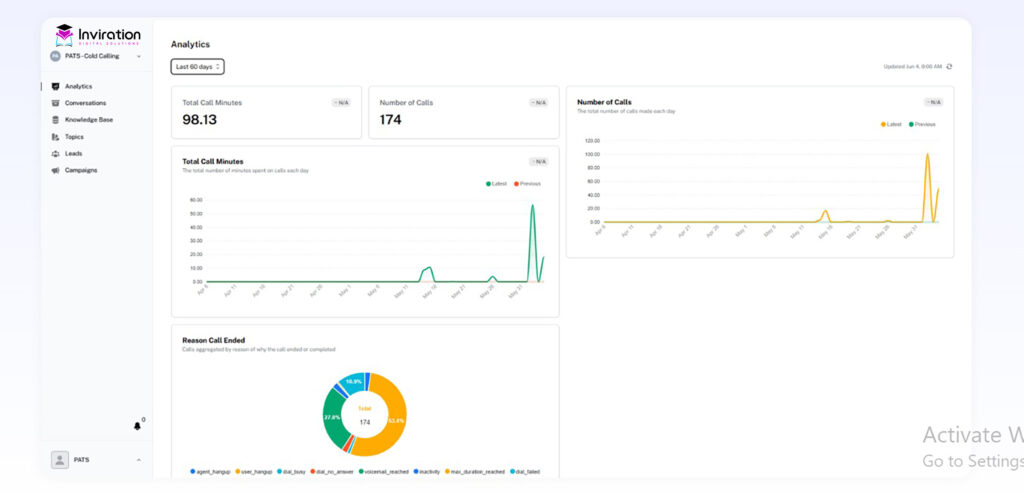Refresh analytics using the refresh icon

[x=949, y=67]
